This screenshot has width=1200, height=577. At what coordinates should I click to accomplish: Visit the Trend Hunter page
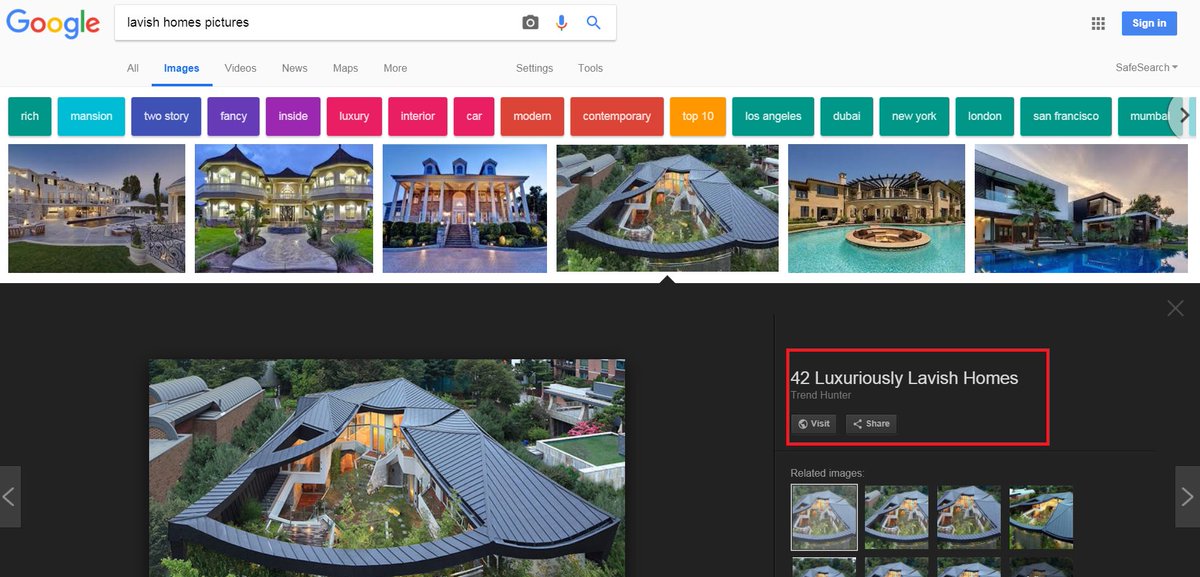pyautogui.click(x=813, y=423)
